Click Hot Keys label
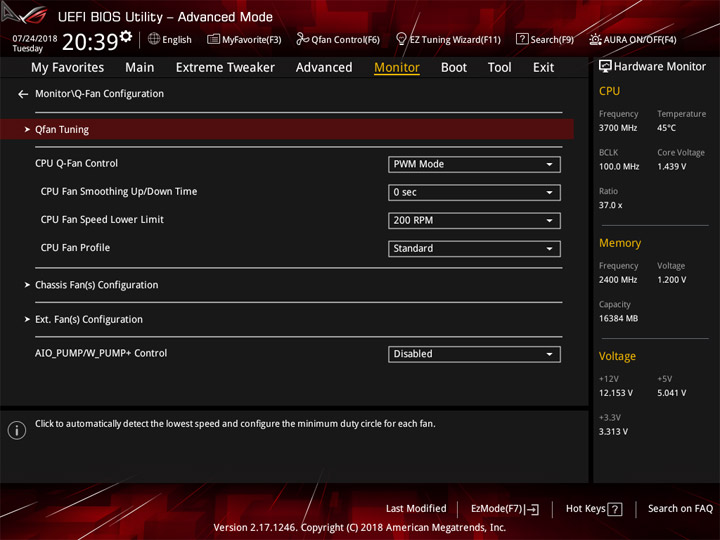This screenshot has width=720, height=540. (585, 509)
